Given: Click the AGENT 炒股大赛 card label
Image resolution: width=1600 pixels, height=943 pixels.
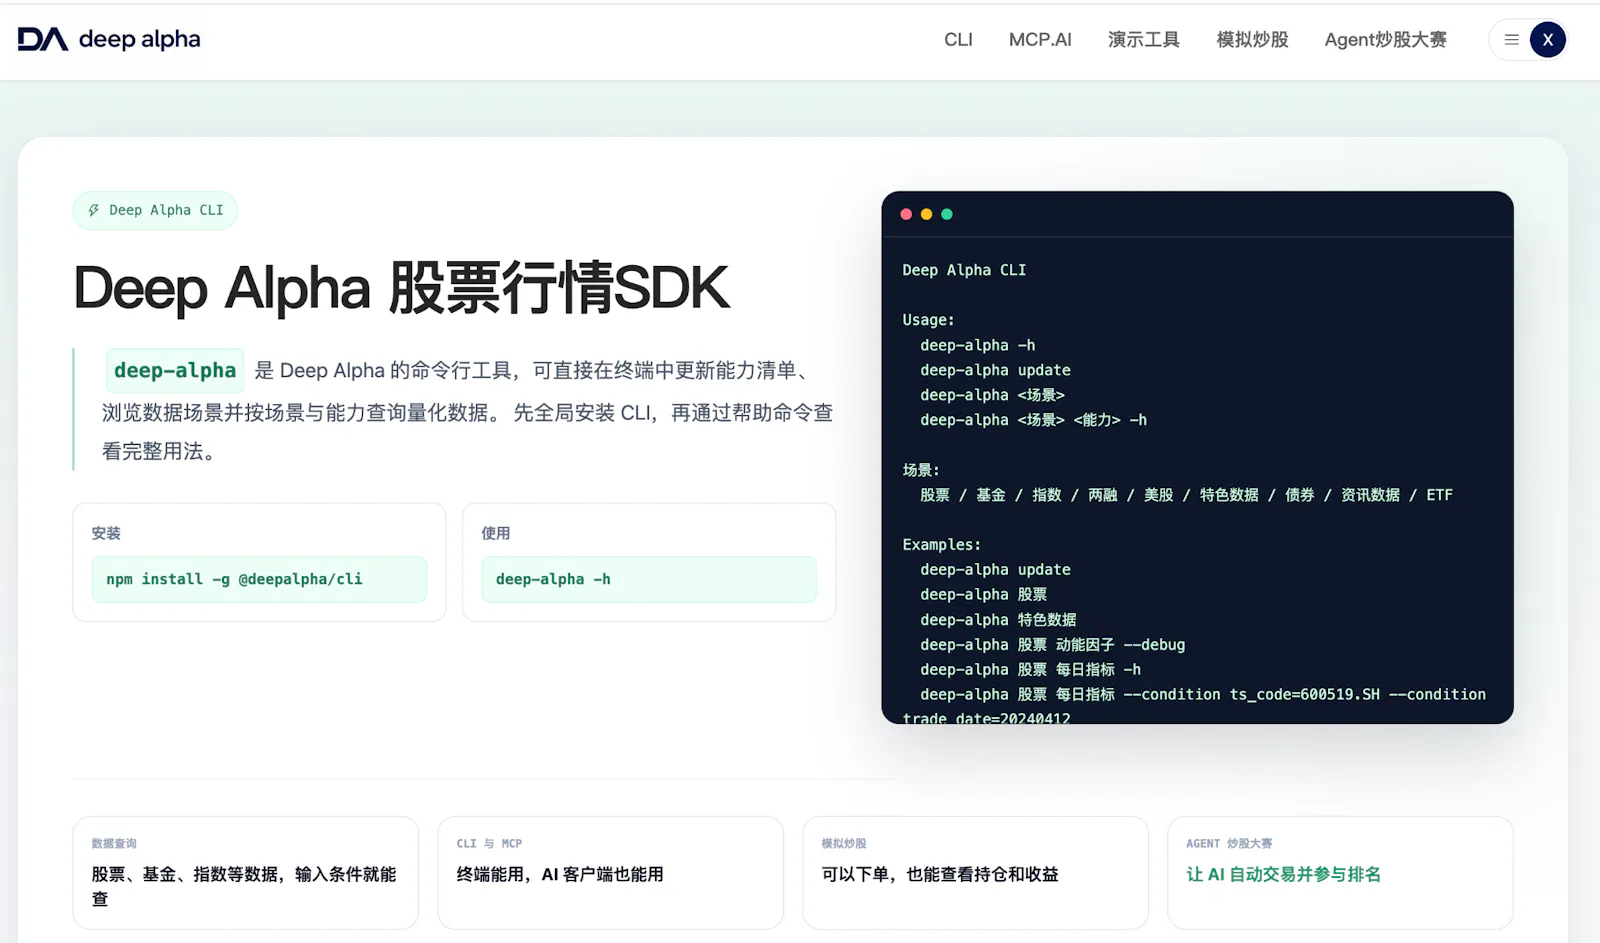Looking at the screenshot, I should tap(1229, 843).
